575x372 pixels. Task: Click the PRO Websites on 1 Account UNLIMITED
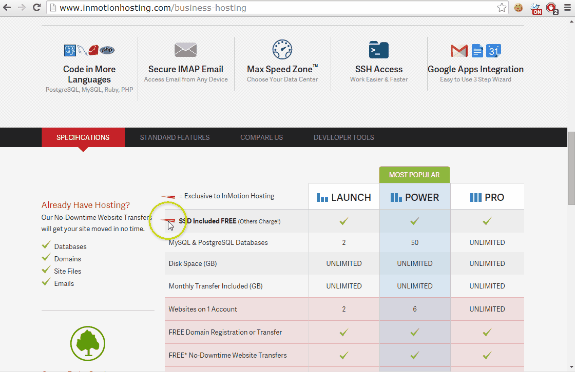[x=487, y=309]
